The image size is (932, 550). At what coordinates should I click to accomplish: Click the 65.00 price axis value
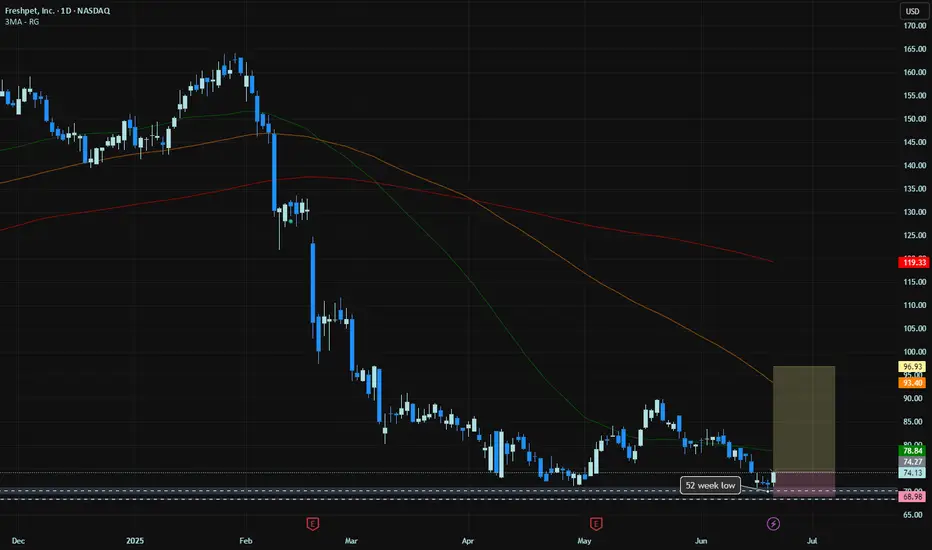coord(914,515)
